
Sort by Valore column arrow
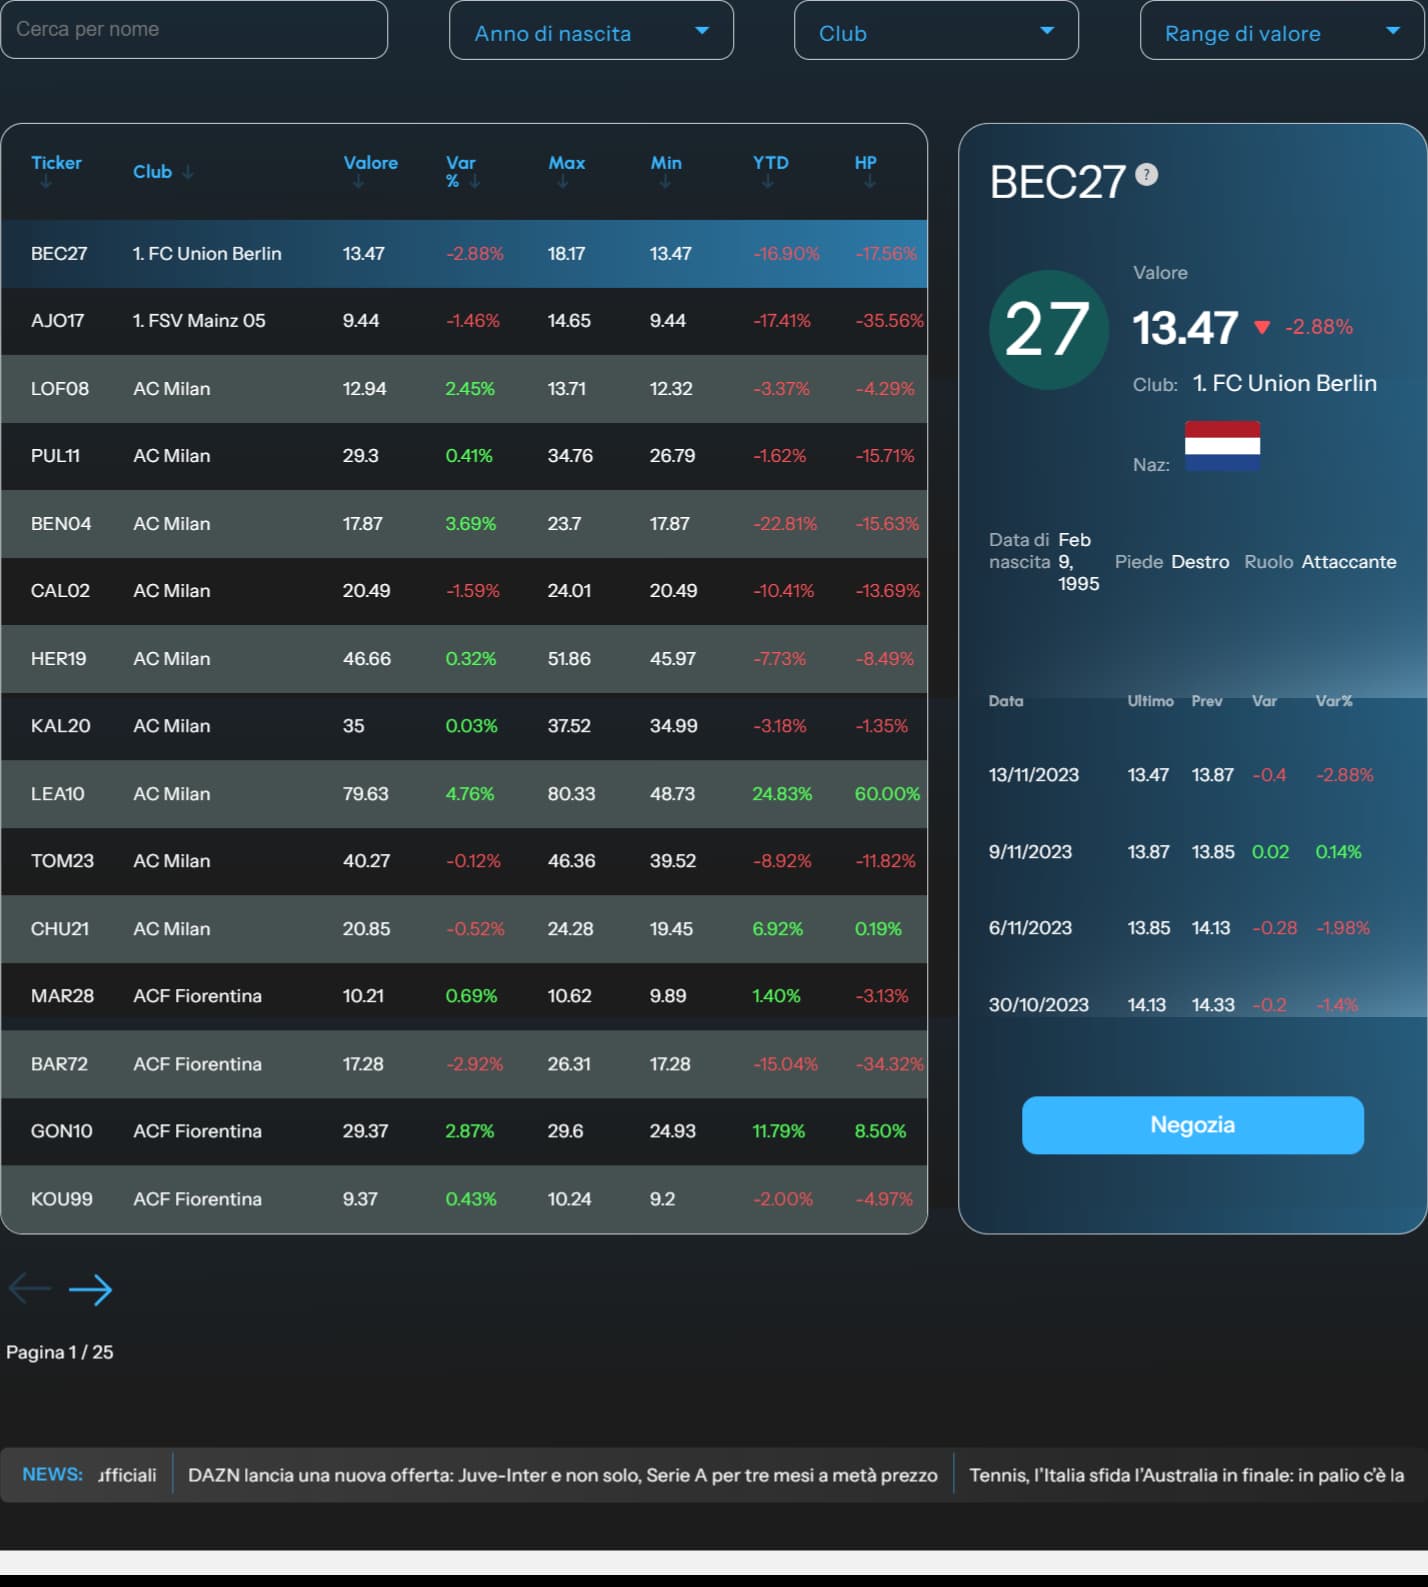pyautogui.click(x=358, y=181)
